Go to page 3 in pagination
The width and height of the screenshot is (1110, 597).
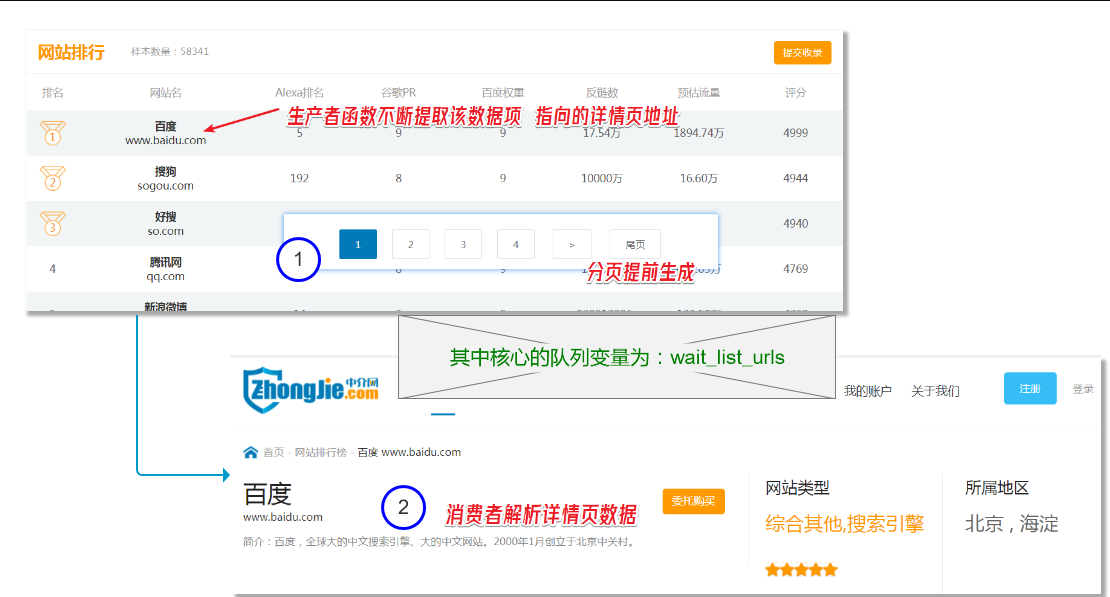463,244
